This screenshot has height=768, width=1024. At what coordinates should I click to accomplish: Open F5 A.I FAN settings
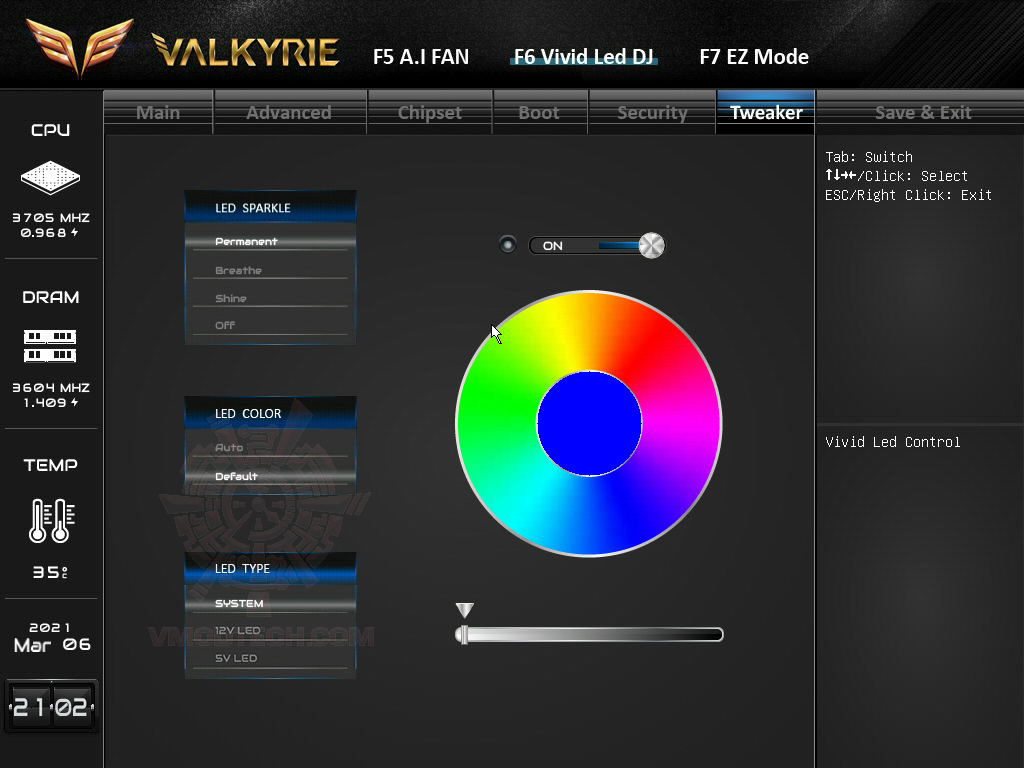[421, 57]
